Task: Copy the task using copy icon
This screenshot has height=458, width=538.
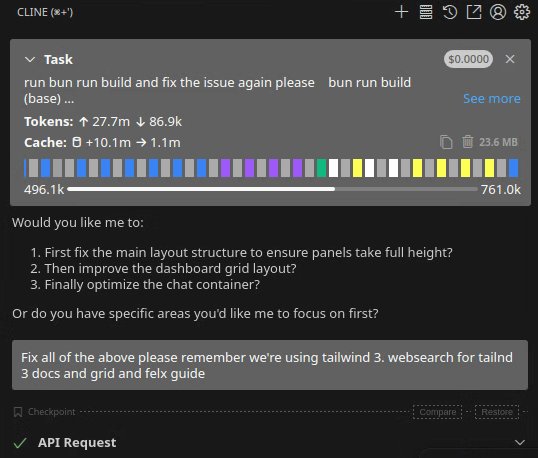Action: coord(446,142)
